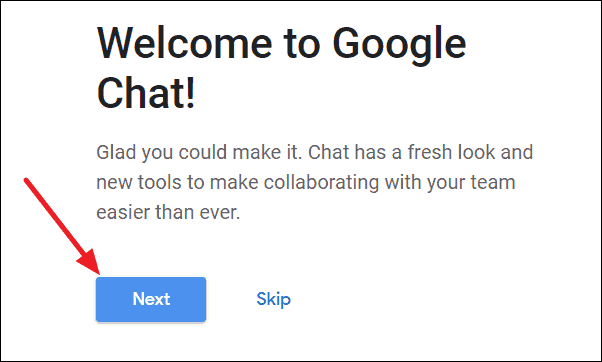Click the word 'tools' in the description
The image size is (602, 362).
click(160, 182)
